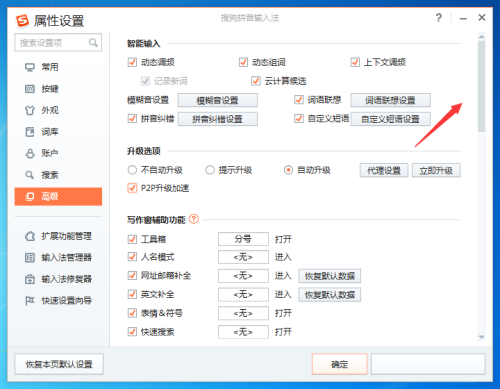Open 词语联想设置
Screen dimensions: 500x389
390,100
